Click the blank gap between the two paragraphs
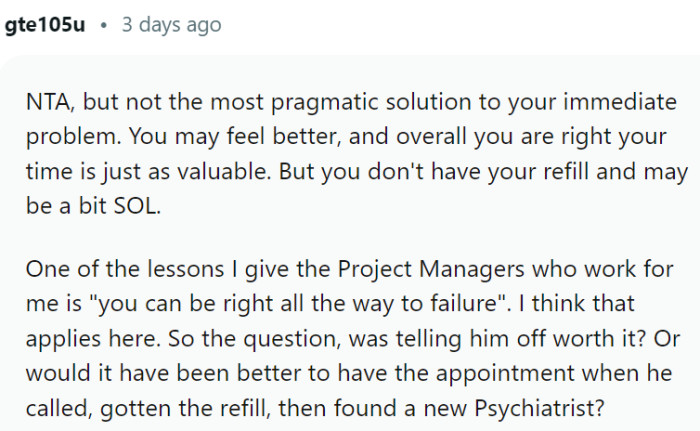The width and height of the screenshot is (700, 431). pyautogui.click(x=350, y=238)
